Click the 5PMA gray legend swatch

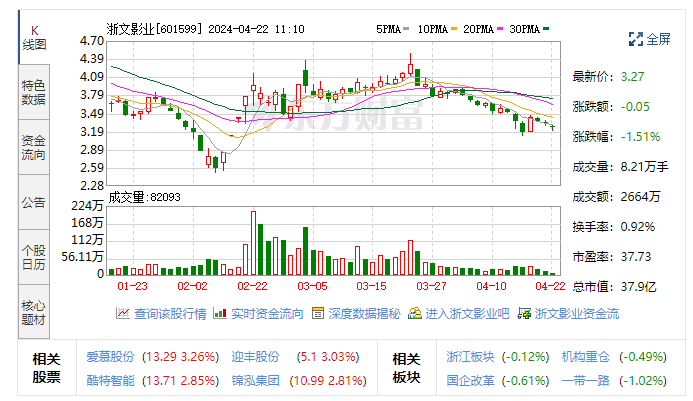(x=406, y=29)
